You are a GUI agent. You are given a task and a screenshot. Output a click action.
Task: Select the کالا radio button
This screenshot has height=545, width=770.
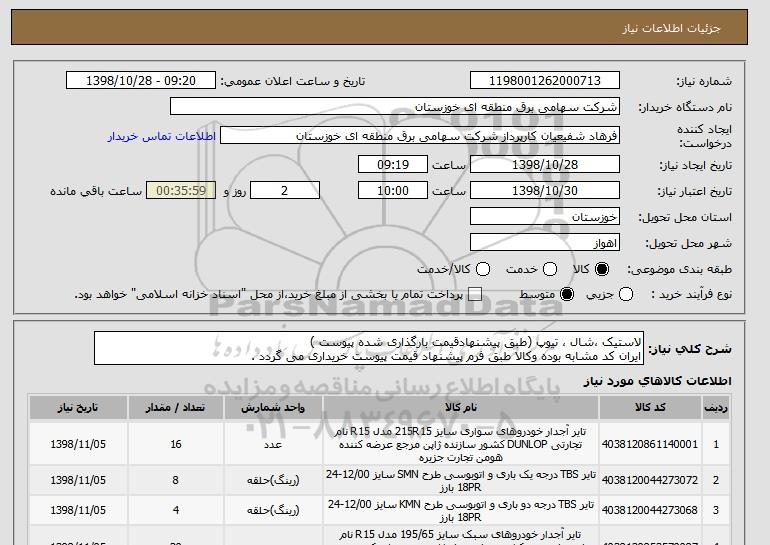coord(602,270)
